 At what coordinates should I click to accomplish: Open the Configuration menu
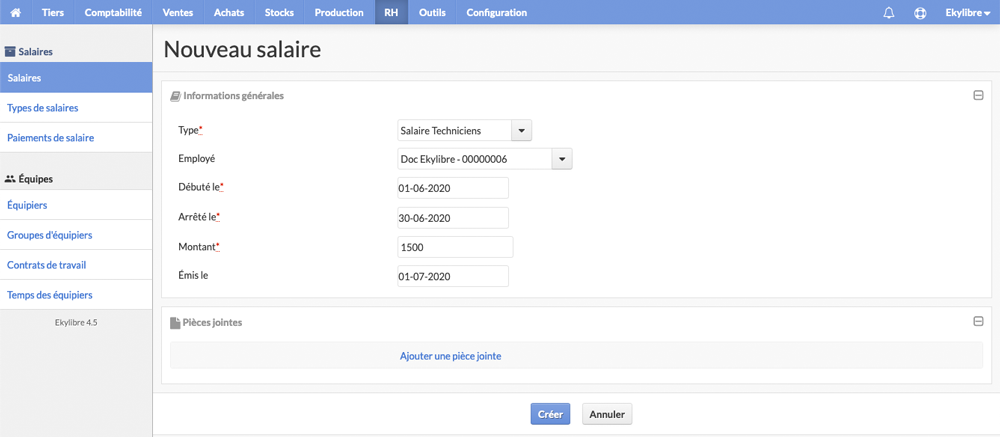tap(497, 12)
